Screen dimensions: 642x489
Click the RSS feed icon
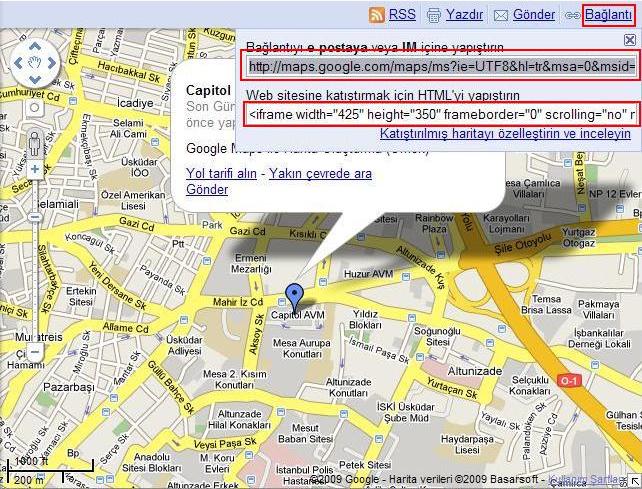[x=377, y=15]
